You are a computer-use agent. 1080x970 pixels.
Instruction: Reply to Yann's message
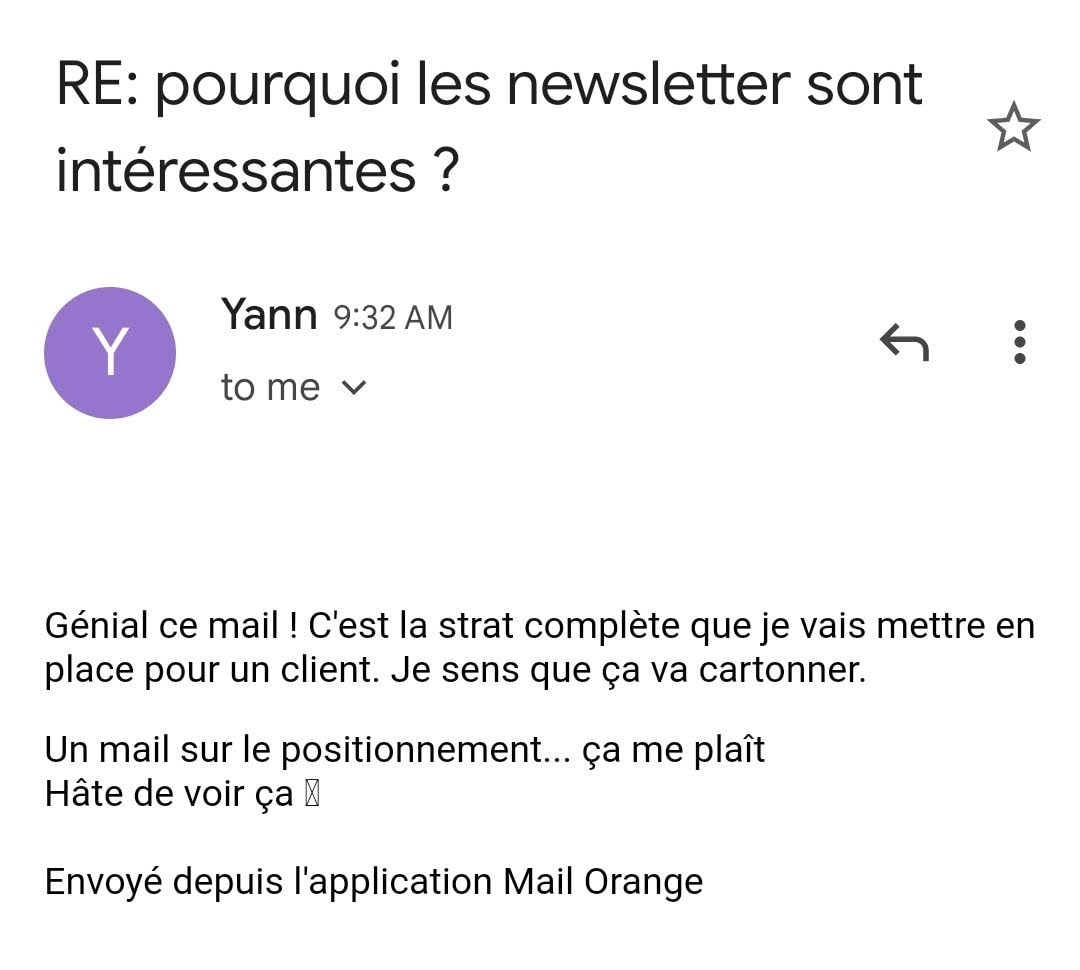tap(904, 343)
